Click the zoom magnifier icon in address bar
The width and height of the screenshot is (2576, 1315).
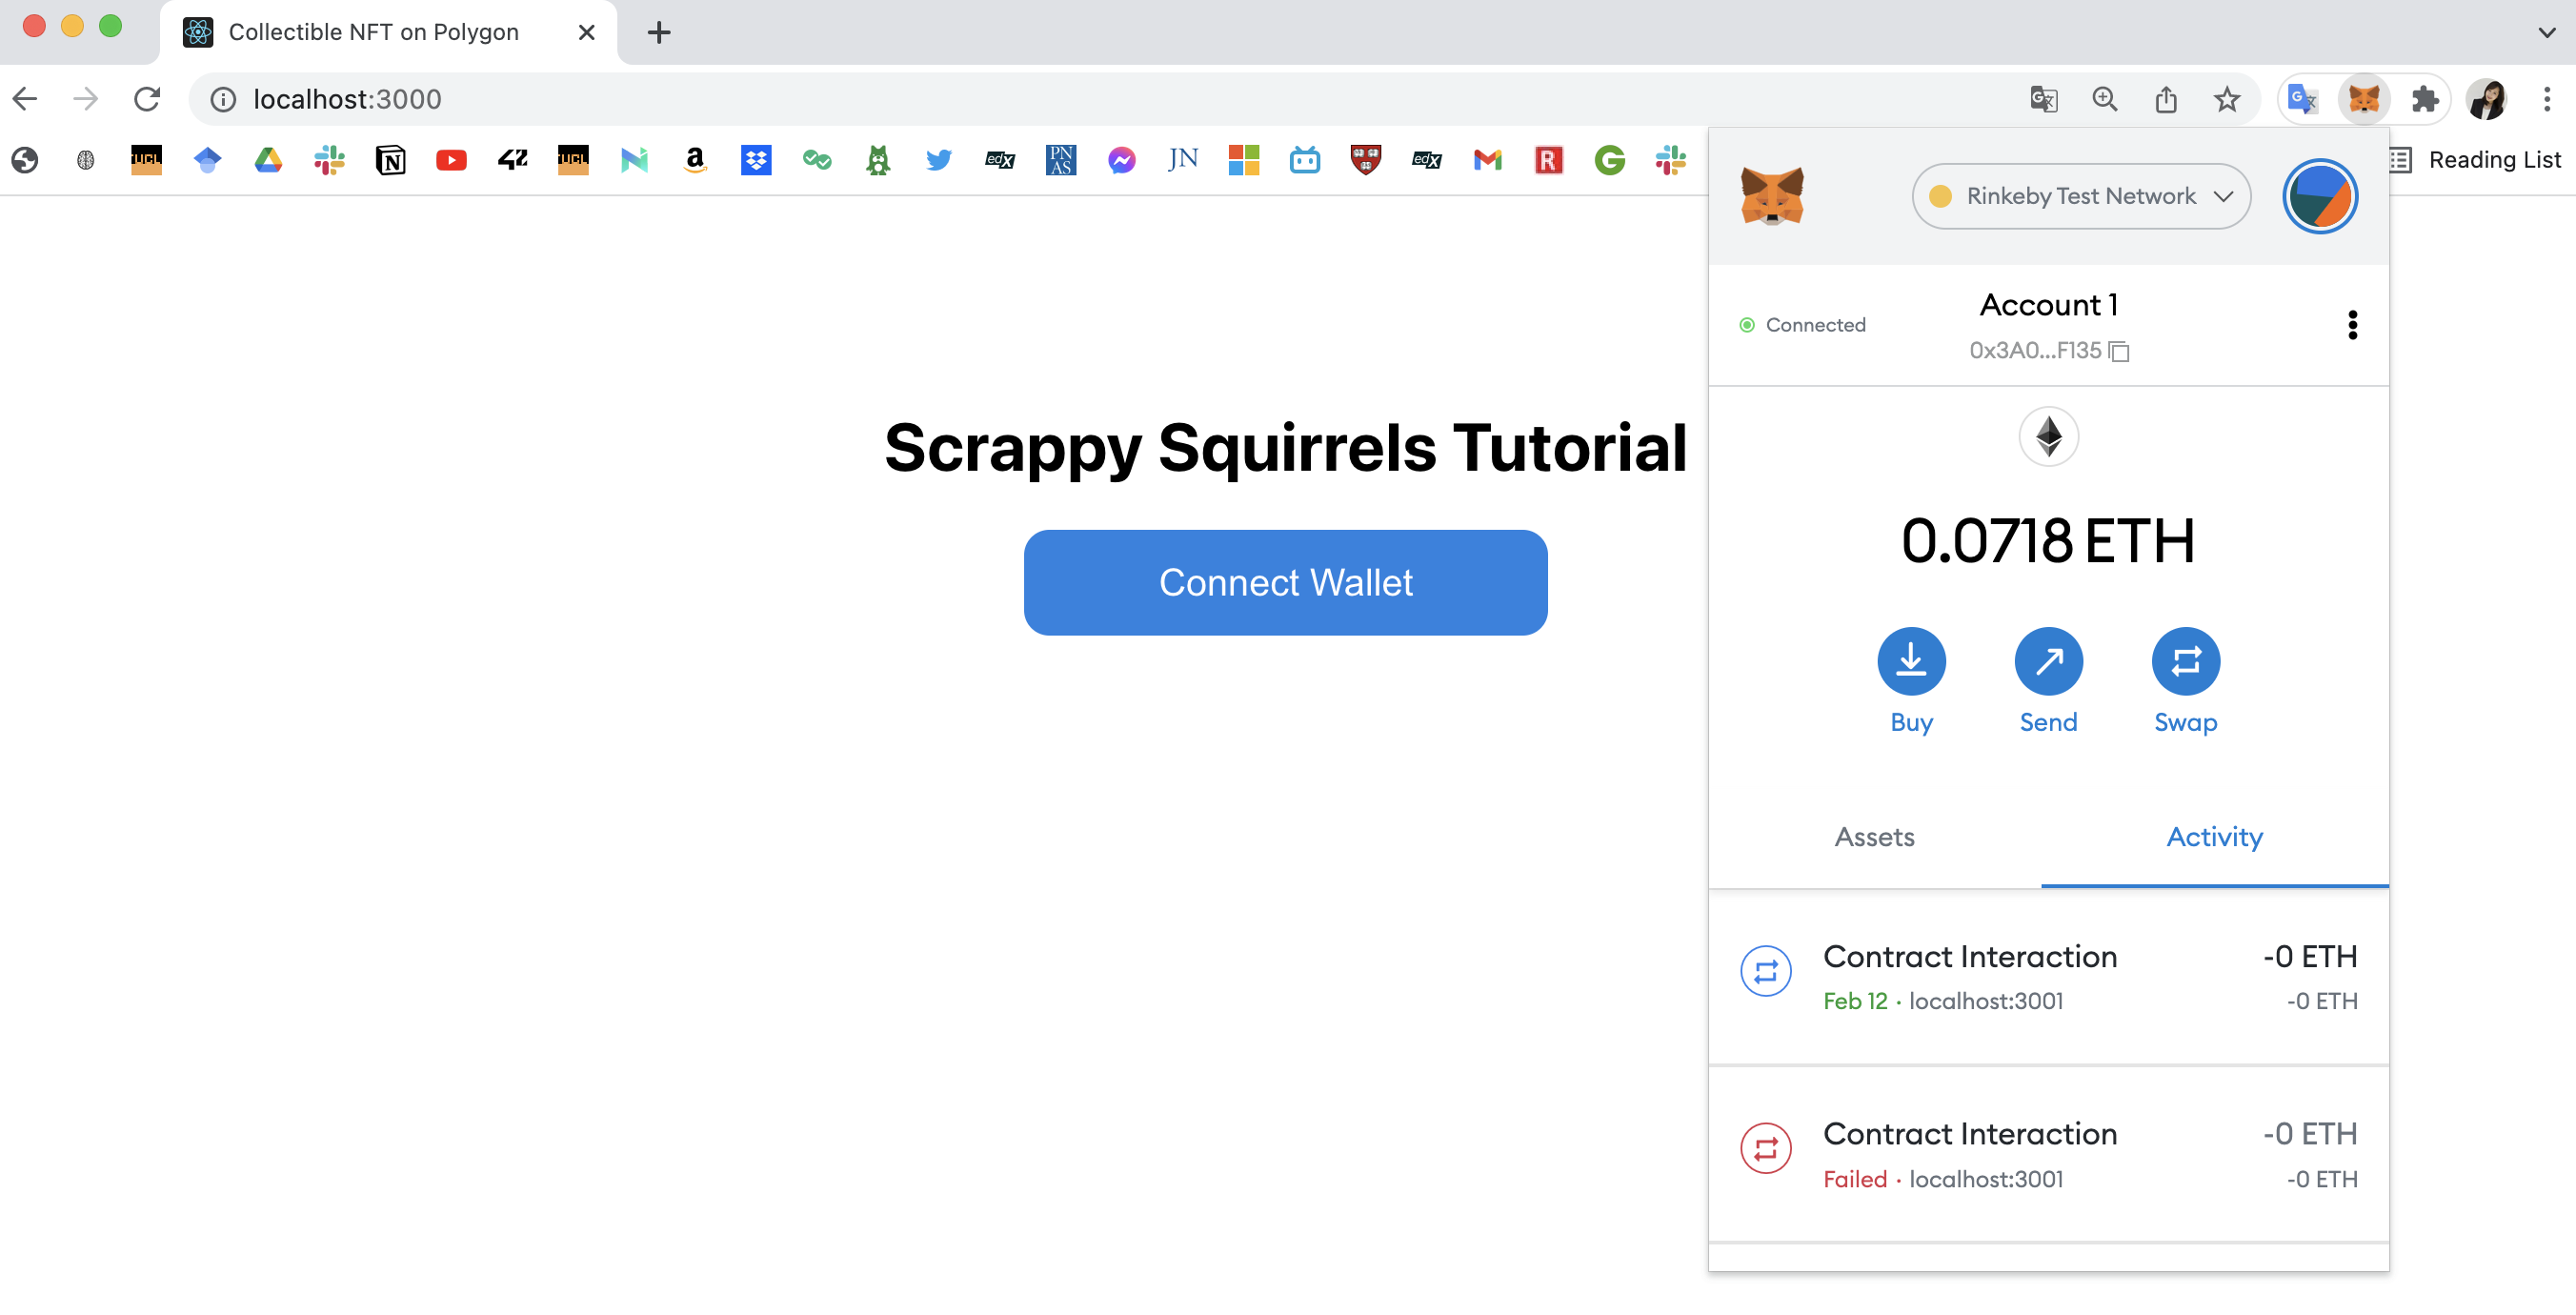(x=2104, y=99)
